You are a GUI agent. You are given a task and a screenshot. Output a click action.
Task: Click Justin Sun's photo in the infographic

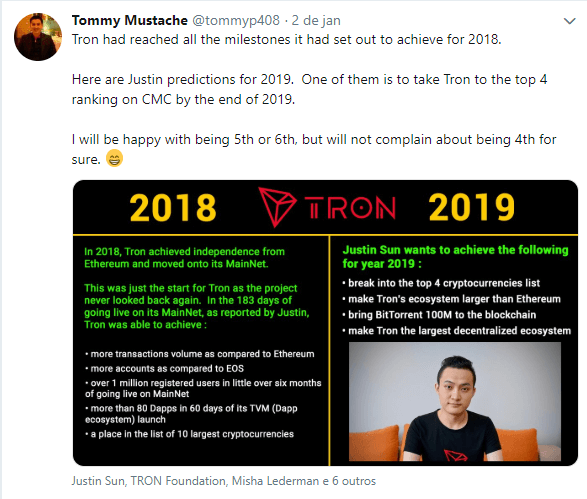pyautogui.click(x=455, y=401)
